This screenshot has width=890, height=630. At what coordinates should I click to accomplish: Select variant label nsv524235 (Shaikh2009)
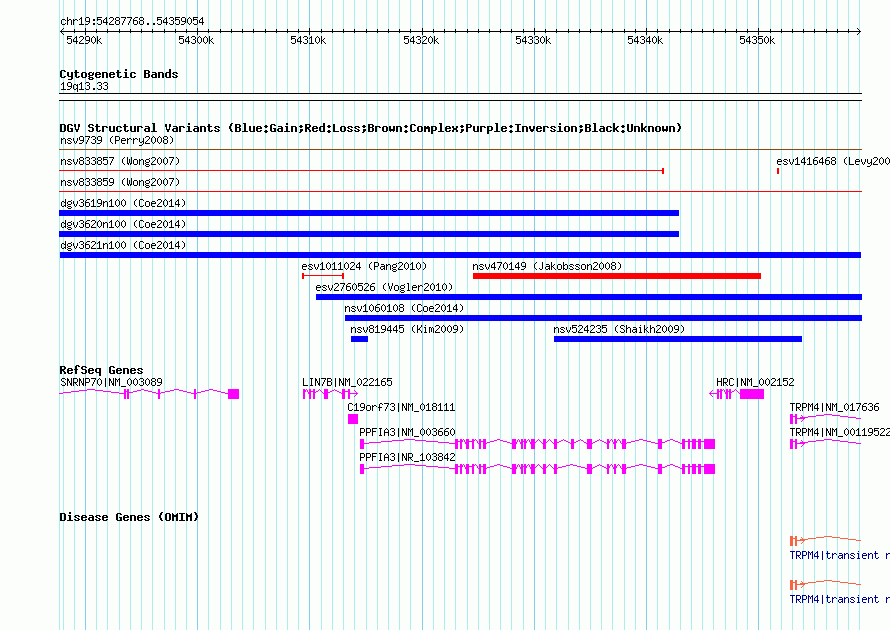tap(619, 329)
